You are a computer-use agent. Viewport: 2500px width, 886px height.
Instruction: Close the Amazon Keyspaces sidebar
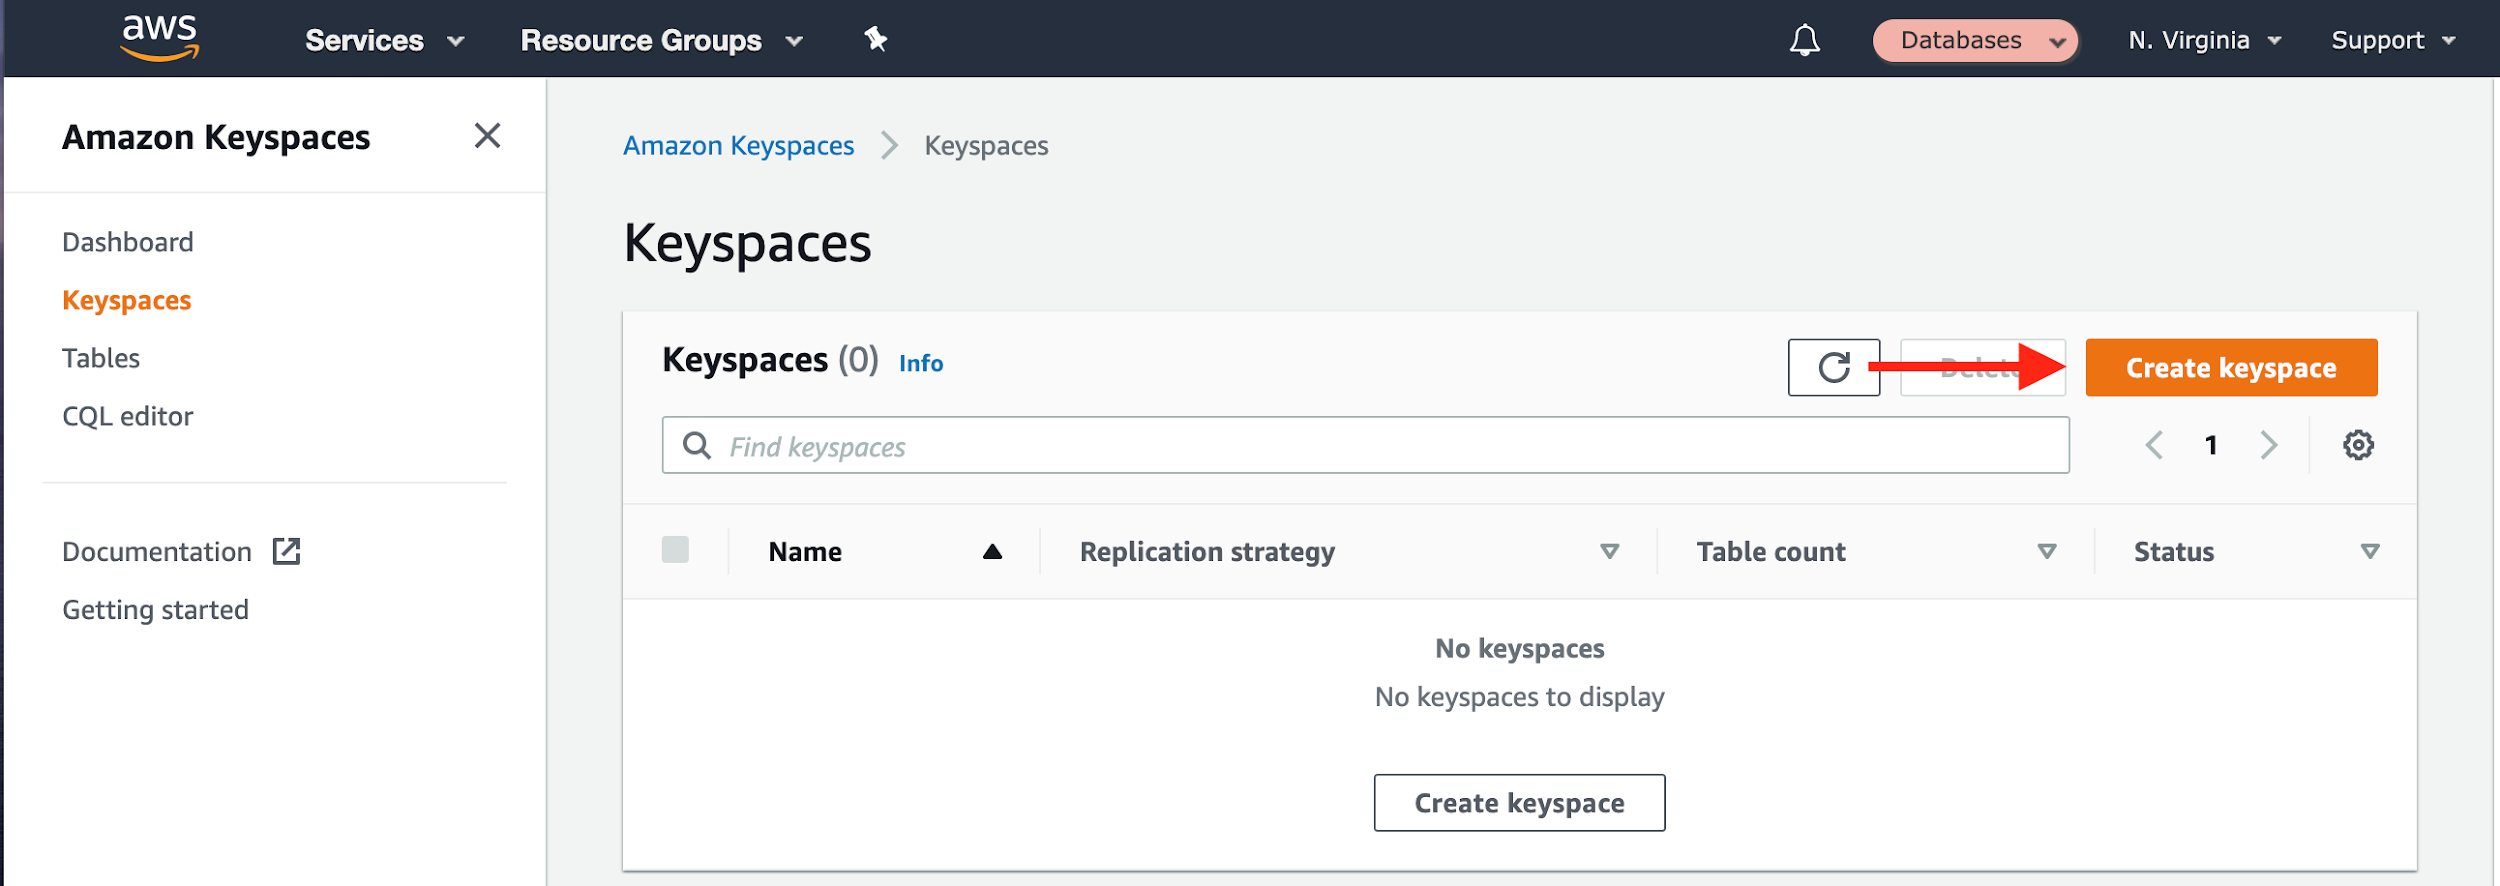coord(487,135)
